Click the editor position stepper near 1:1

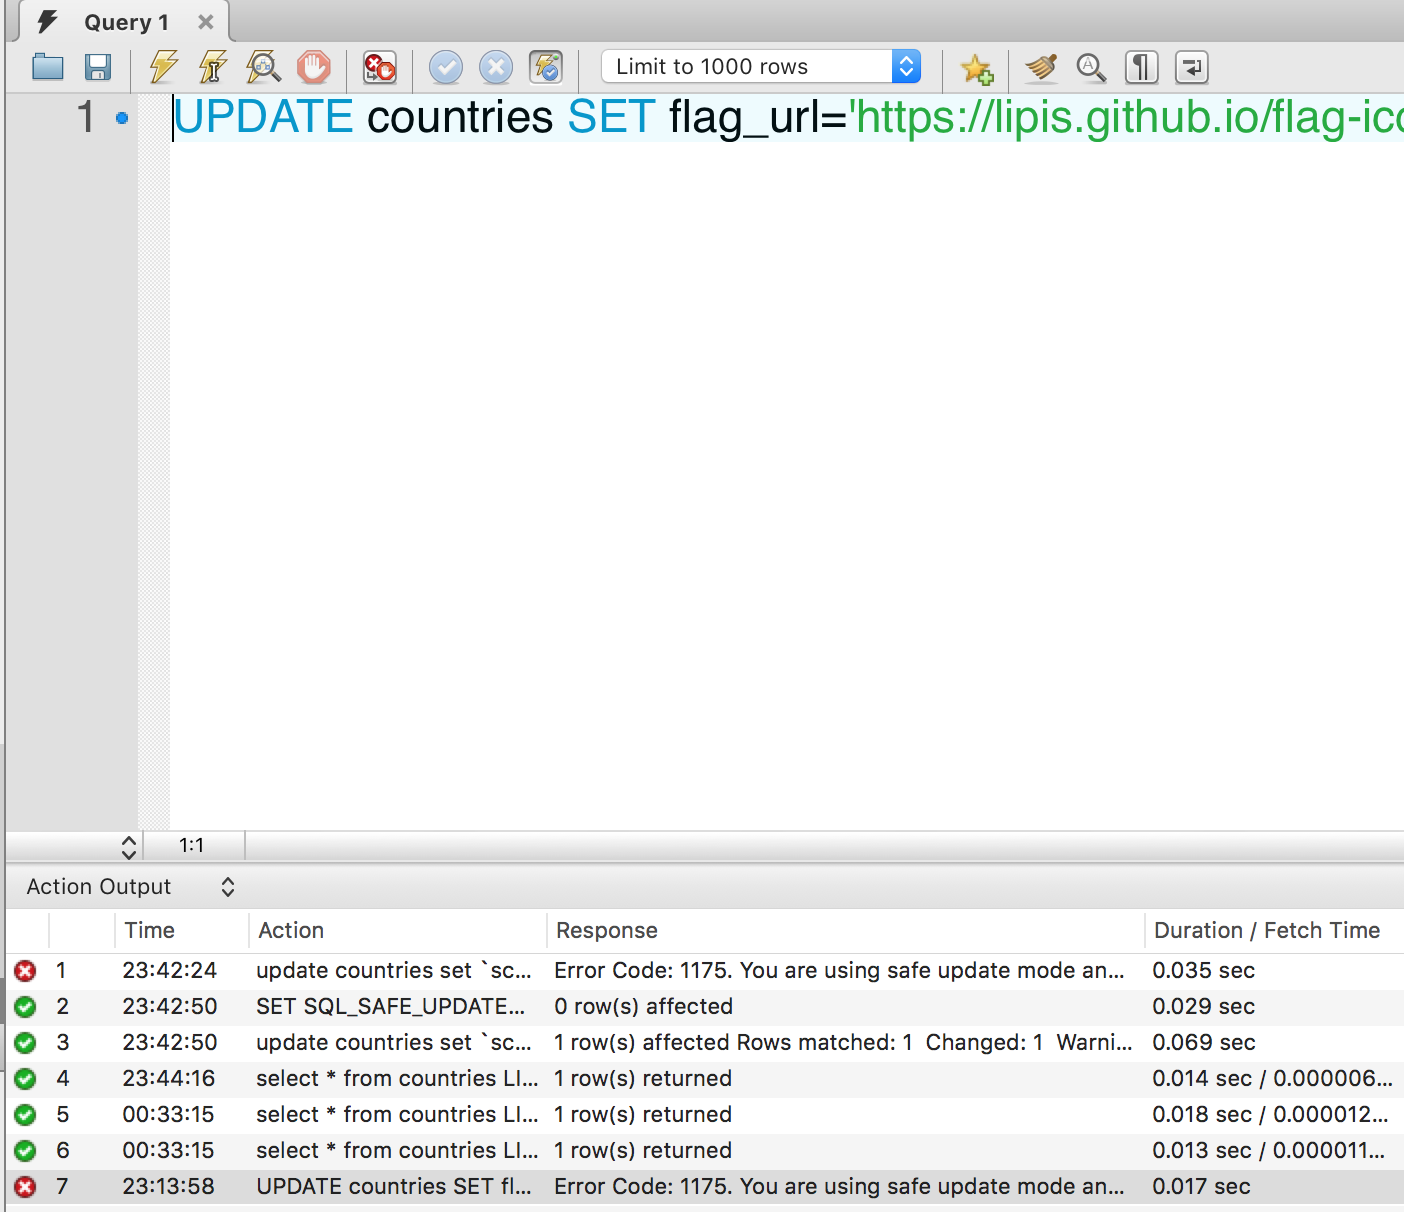[130, 845]
